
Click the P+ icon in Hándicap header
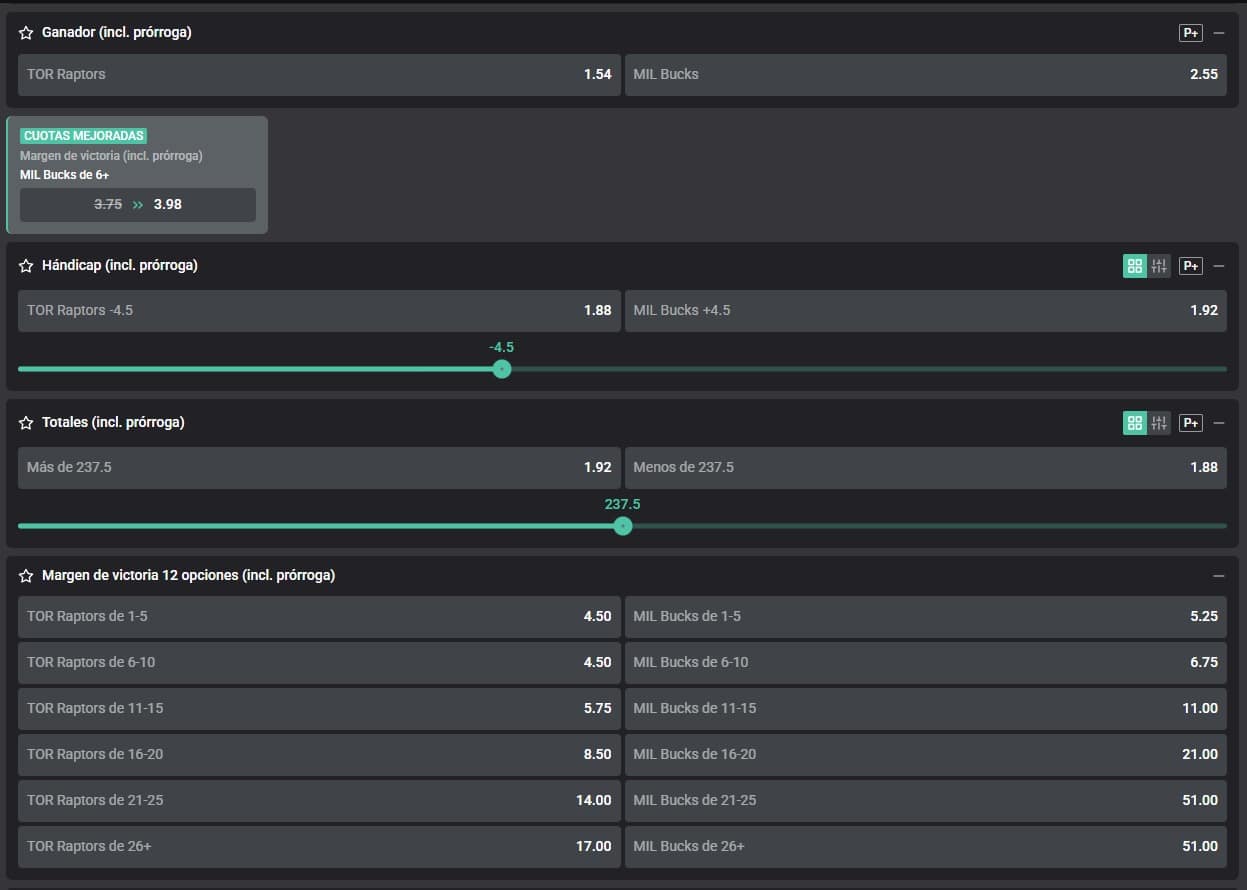pos(1190,266)
